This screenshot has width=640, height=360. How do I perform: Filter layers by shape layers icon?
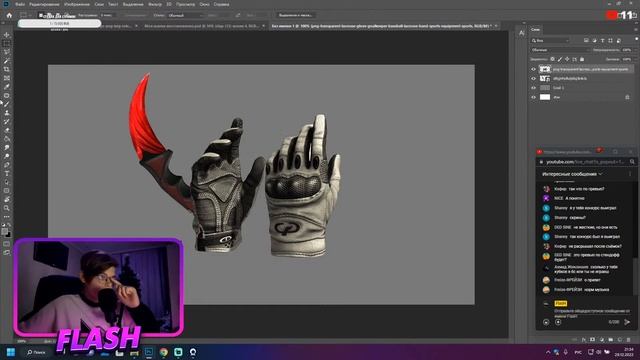point(611,40)
